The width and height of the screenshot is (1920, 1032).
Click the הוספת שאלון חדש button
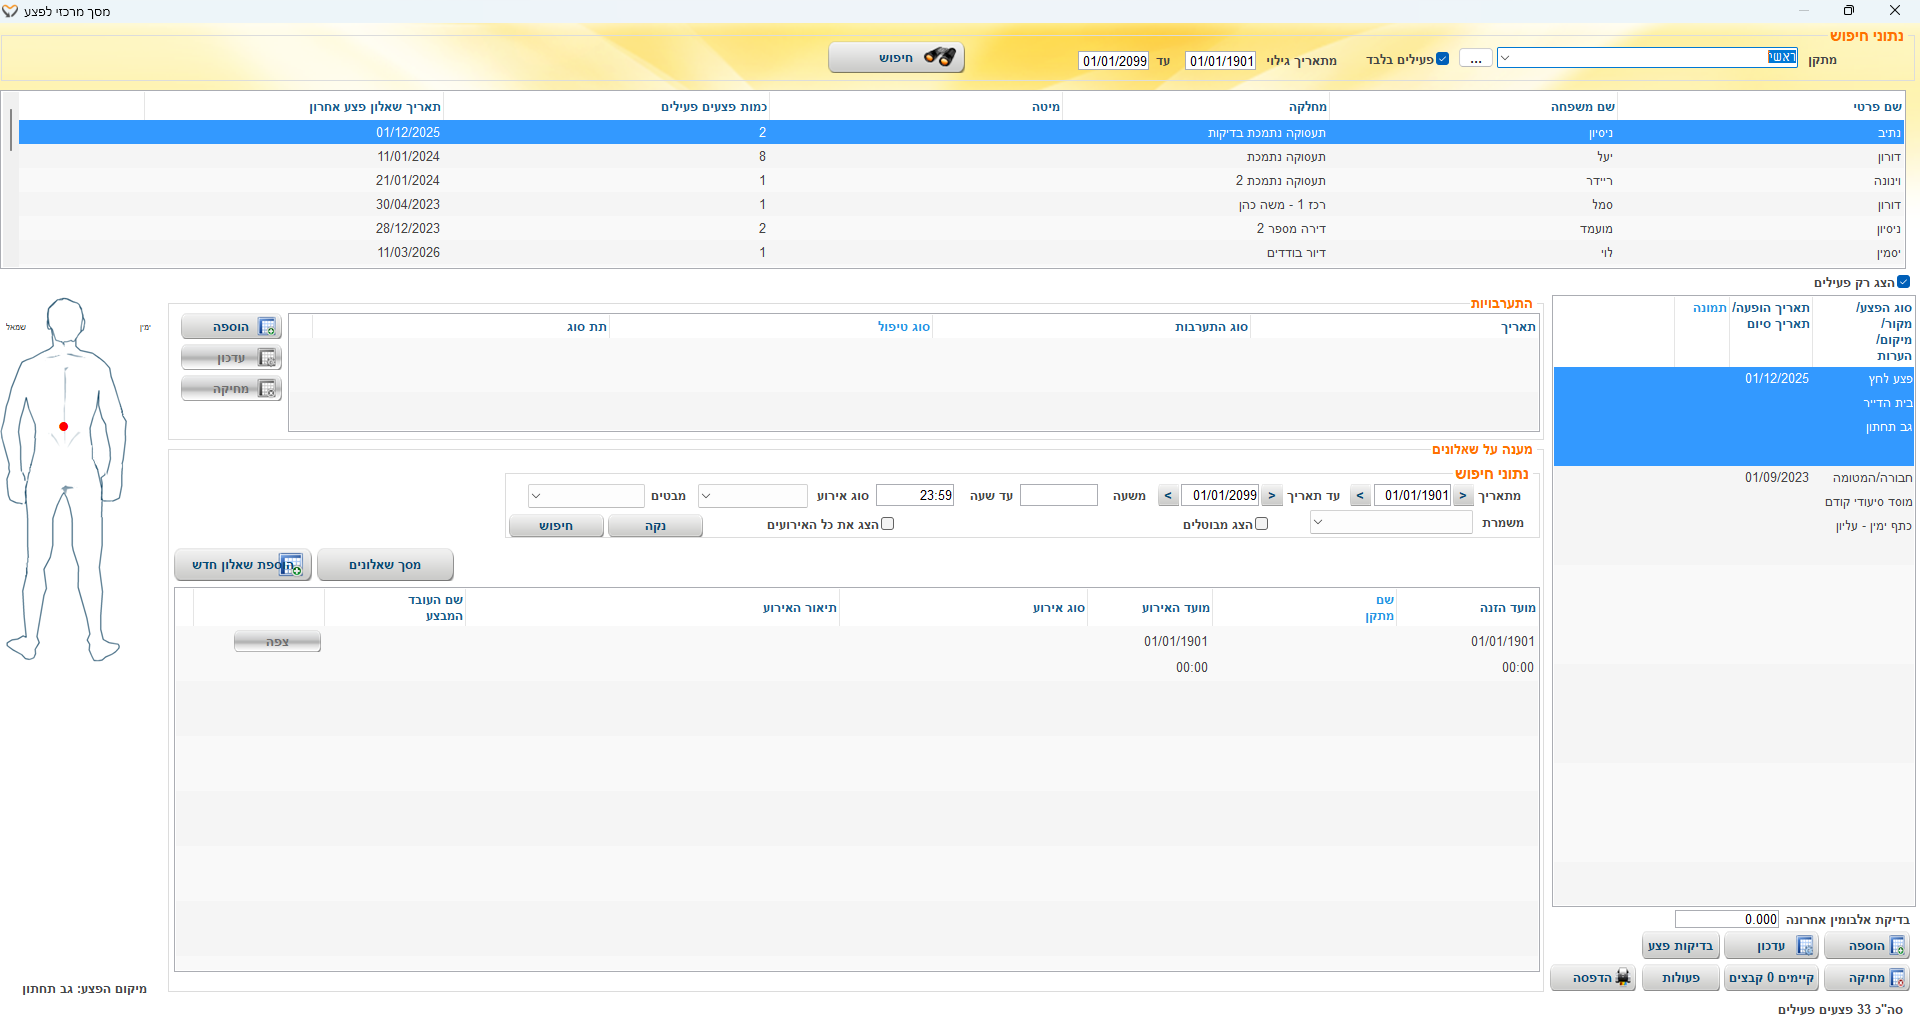pos(244,565)
